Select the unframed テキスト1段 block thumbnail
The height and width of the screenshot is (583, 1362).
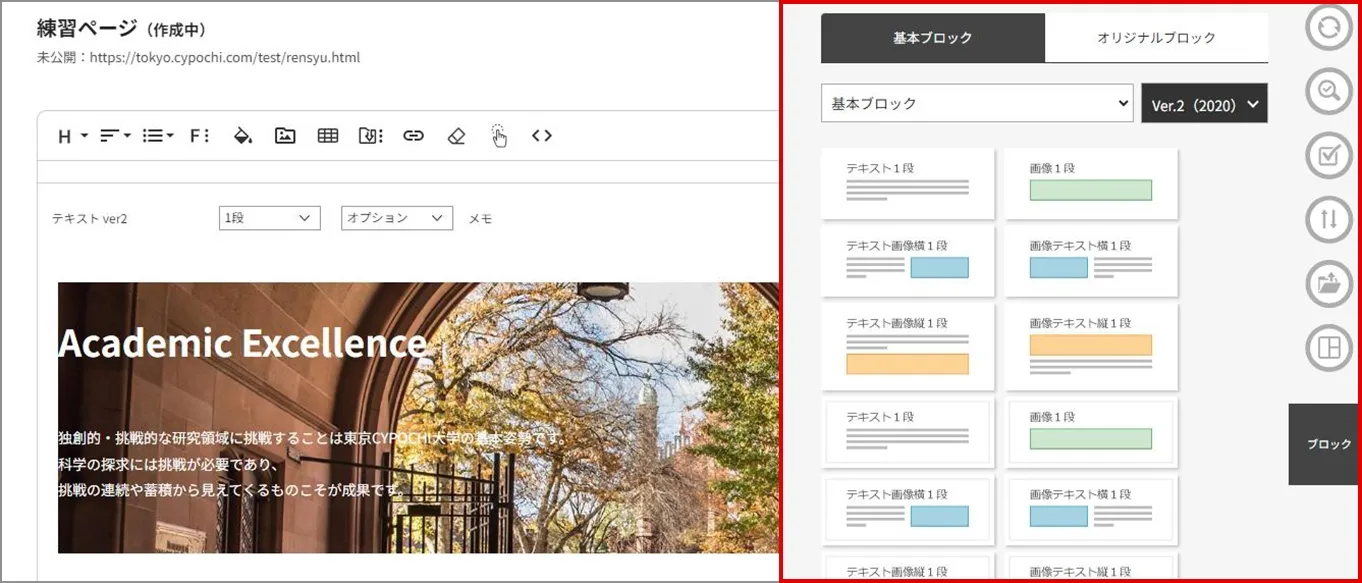click(908, 183)
